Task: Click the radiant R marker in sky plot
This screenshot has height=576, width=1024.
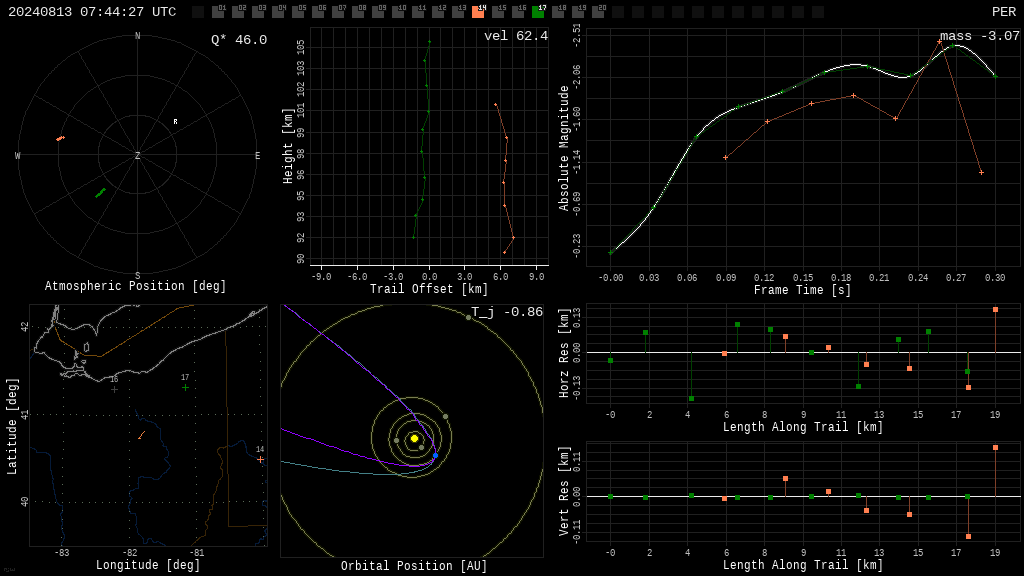Action: (175, 121)
